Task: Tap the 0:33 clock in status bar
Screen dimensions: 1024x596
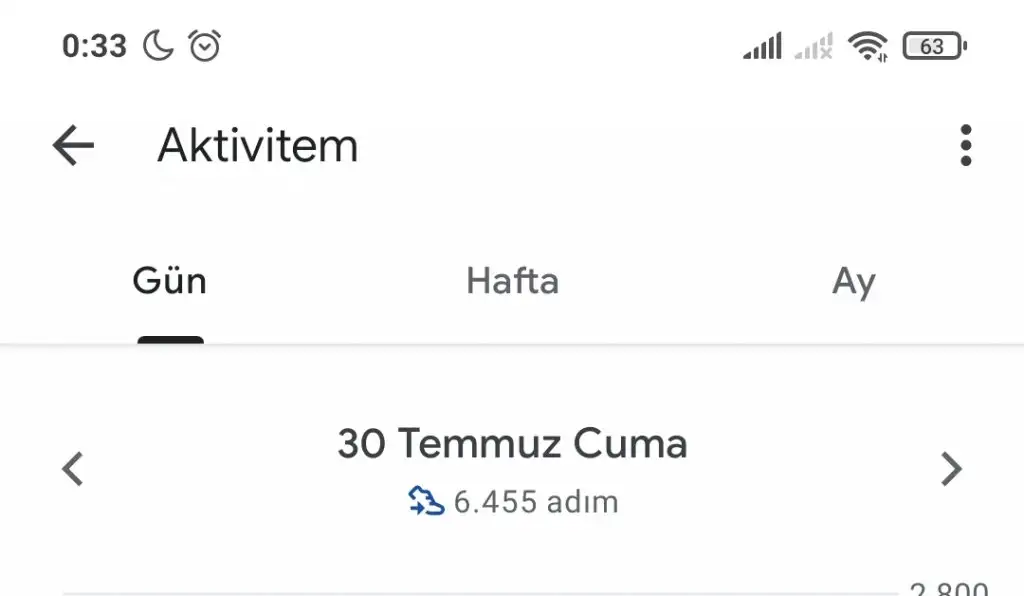Action: (94, 46)
